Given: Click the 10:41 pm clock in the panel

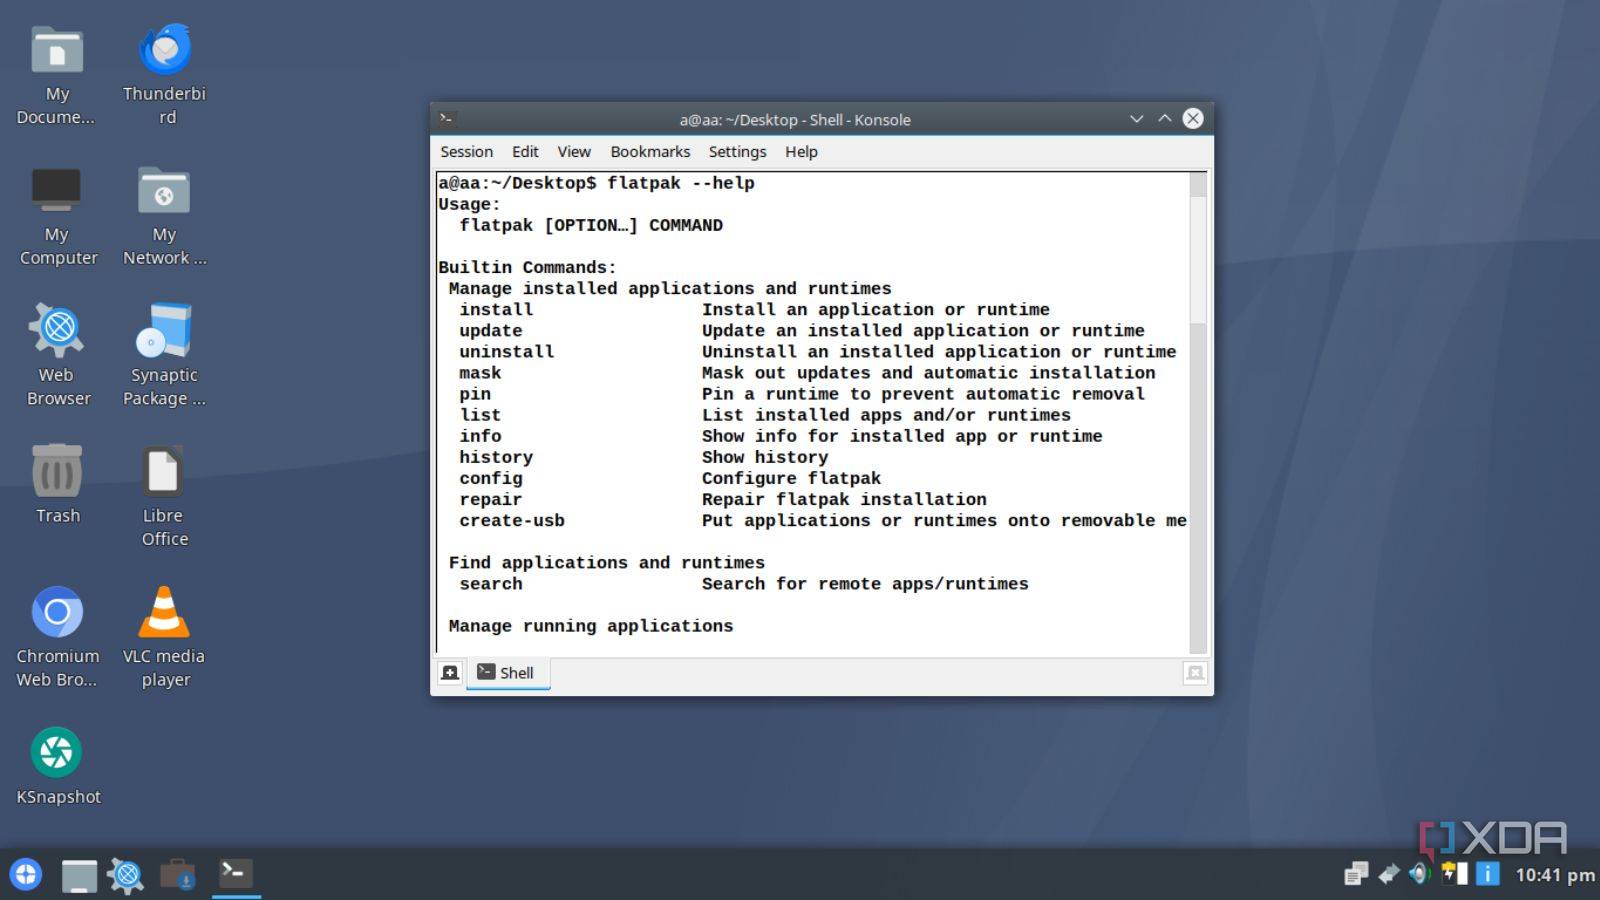Looking at the screenshot, I should pyautogui.click(x=1554, y=875).
